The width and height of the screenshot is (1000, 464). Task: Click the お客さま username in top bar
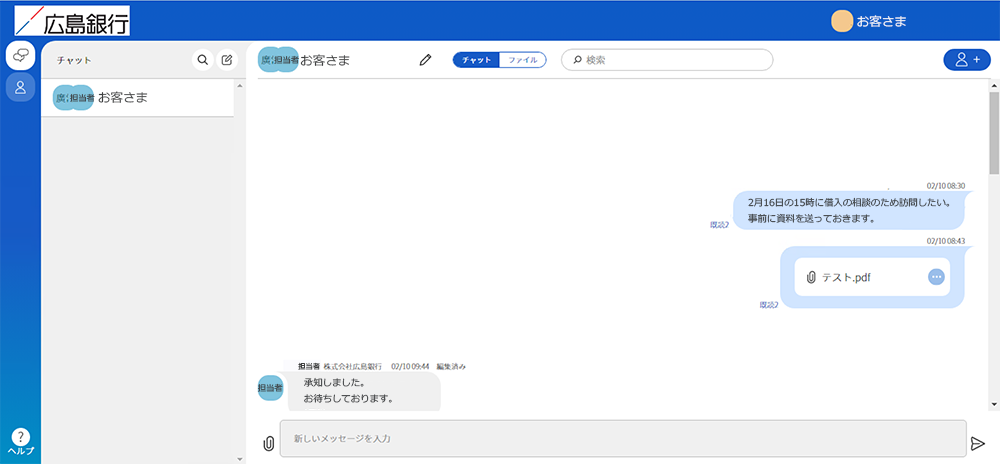881,21
